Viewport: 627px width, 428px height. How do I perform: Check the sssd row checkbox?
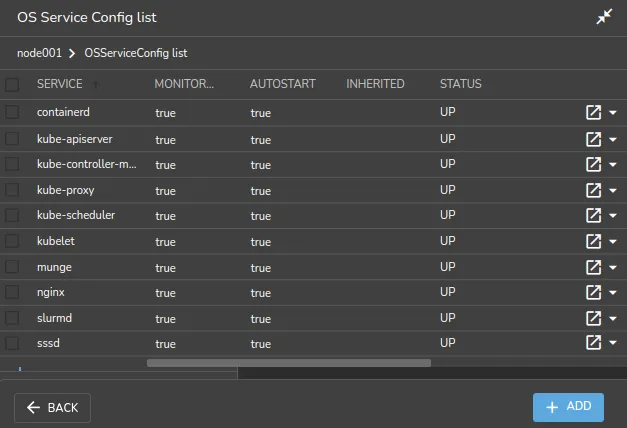pyautogui.click(x=12, y=343)
